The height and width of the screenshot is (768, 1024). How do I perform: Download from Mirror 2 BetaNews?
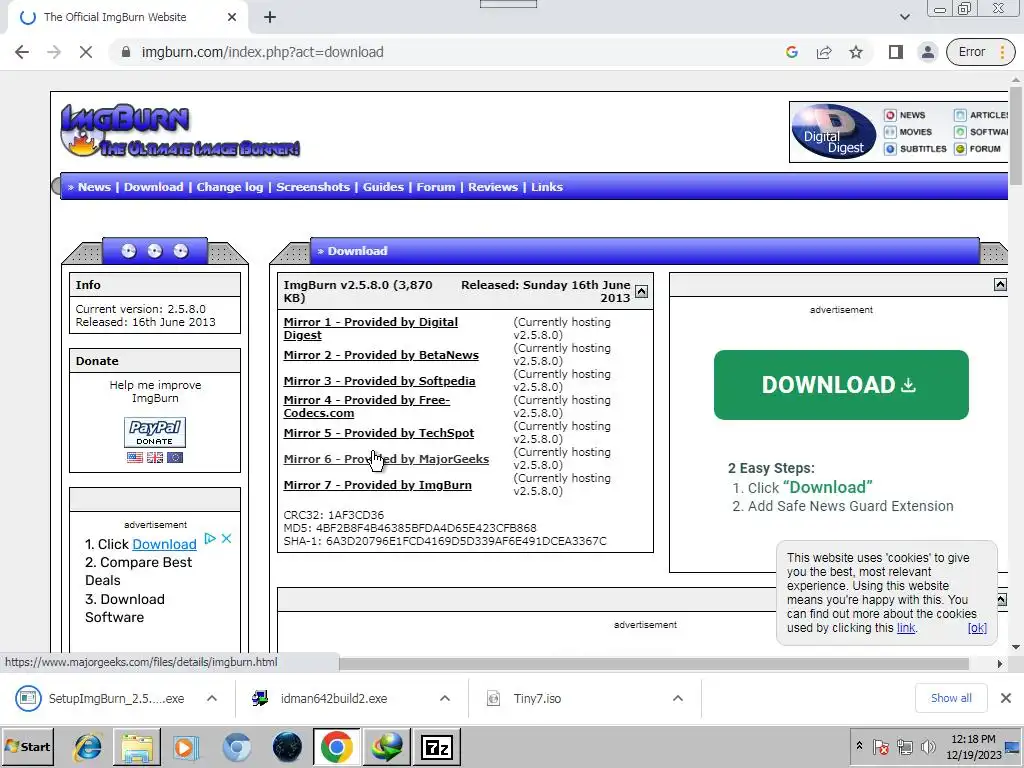tap(381, 355)
